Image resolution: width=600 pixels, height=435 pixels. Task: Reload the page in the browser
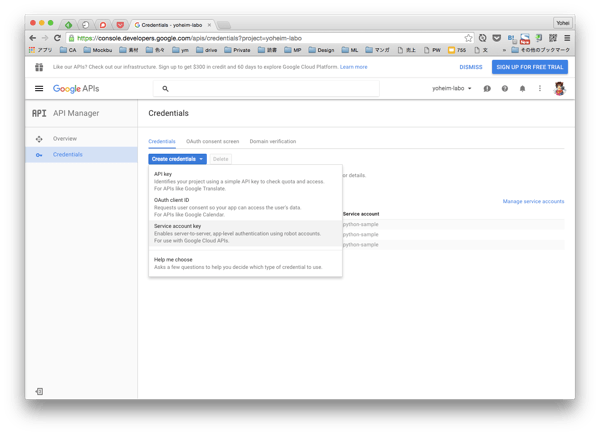pos(58,38)
